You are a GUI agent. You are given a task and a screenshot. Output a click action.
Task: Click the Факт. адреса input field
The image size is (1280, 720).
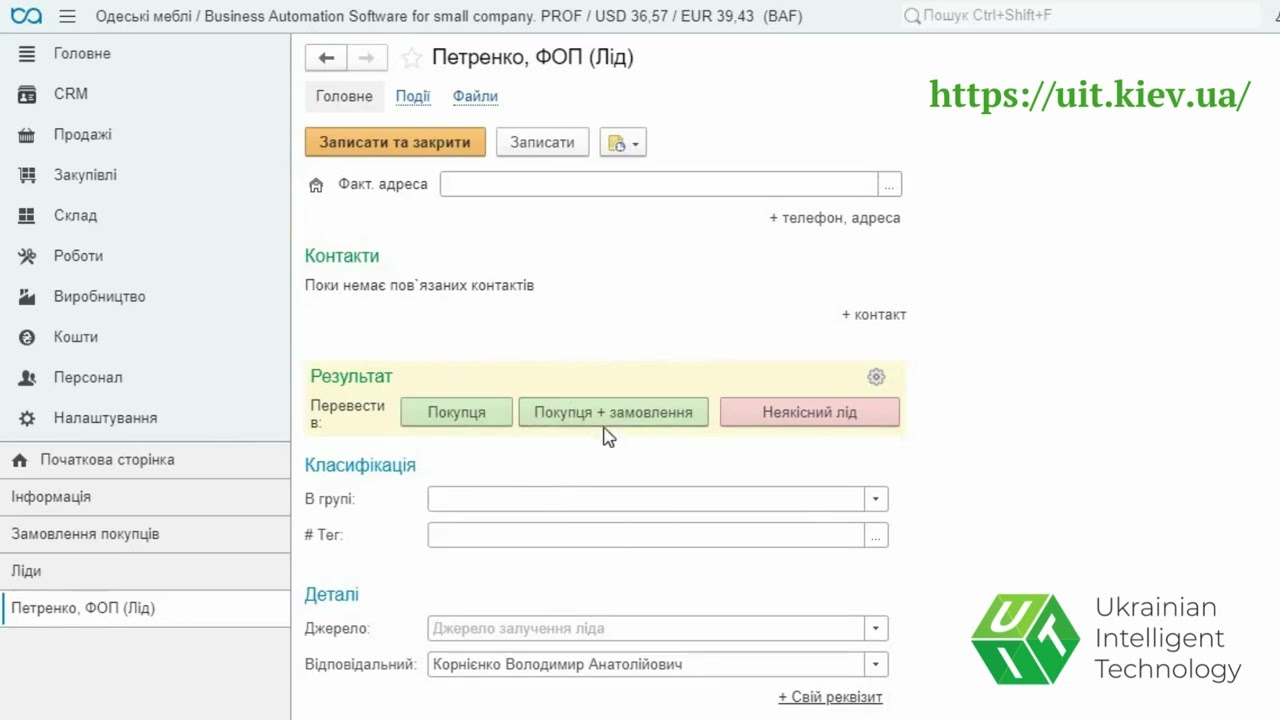[x=659, y=184]
